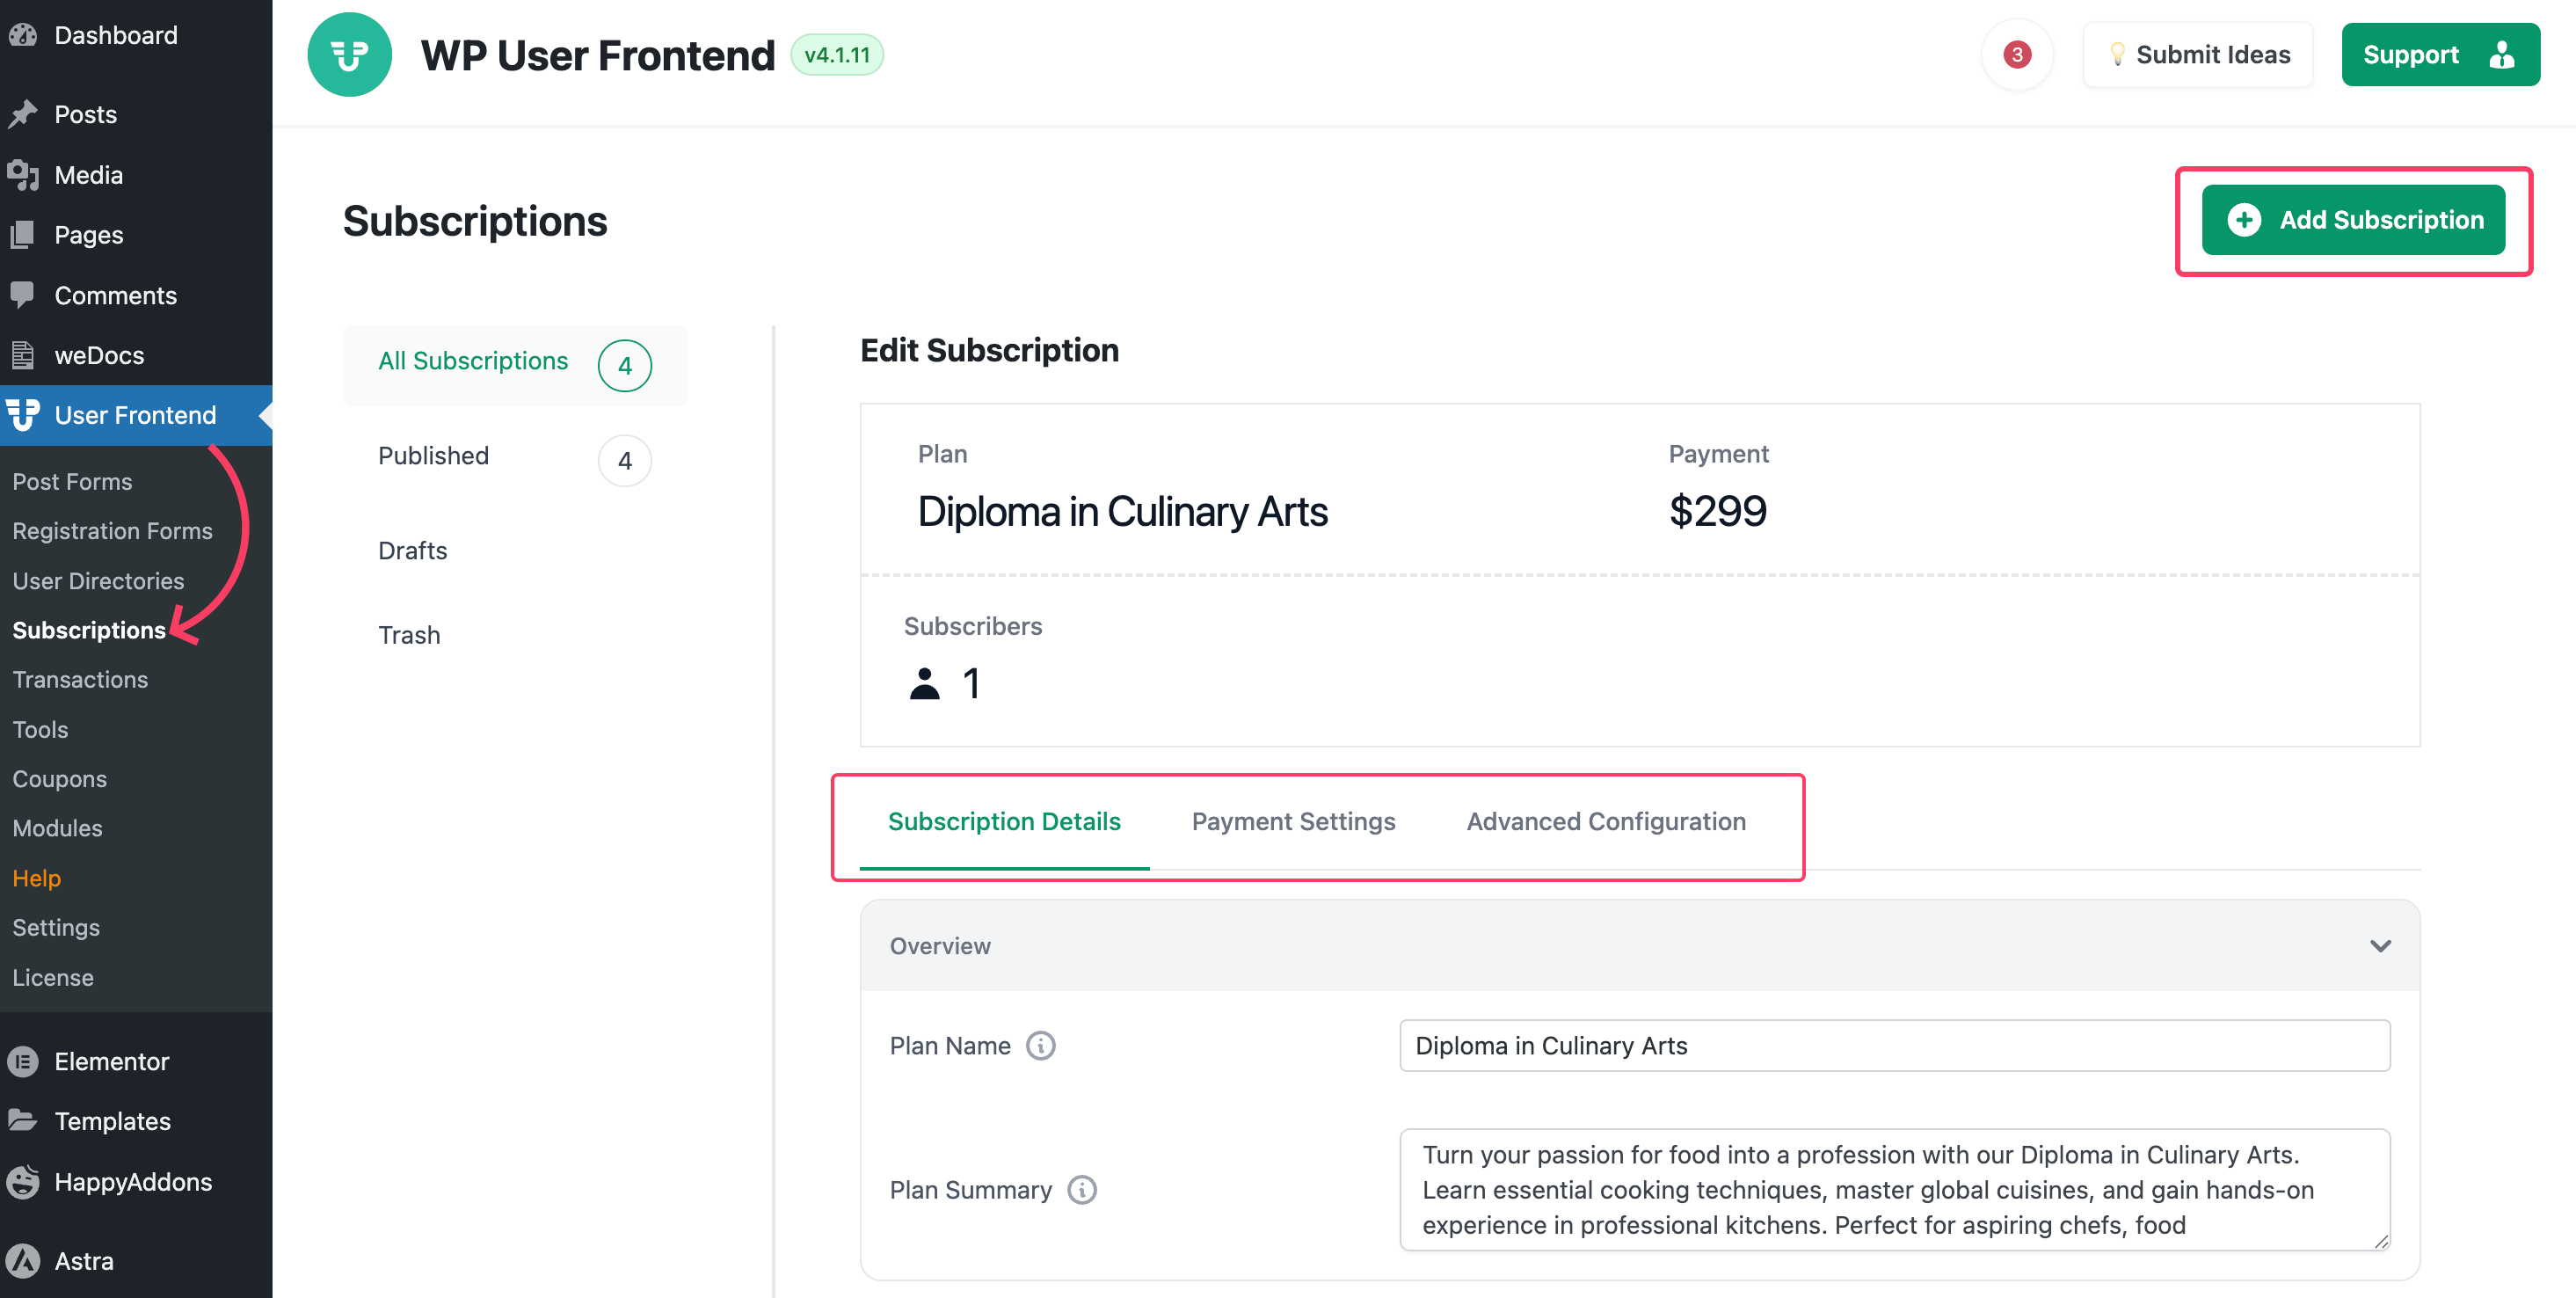Show the Drafts subscriptions list

pos(412,550)
